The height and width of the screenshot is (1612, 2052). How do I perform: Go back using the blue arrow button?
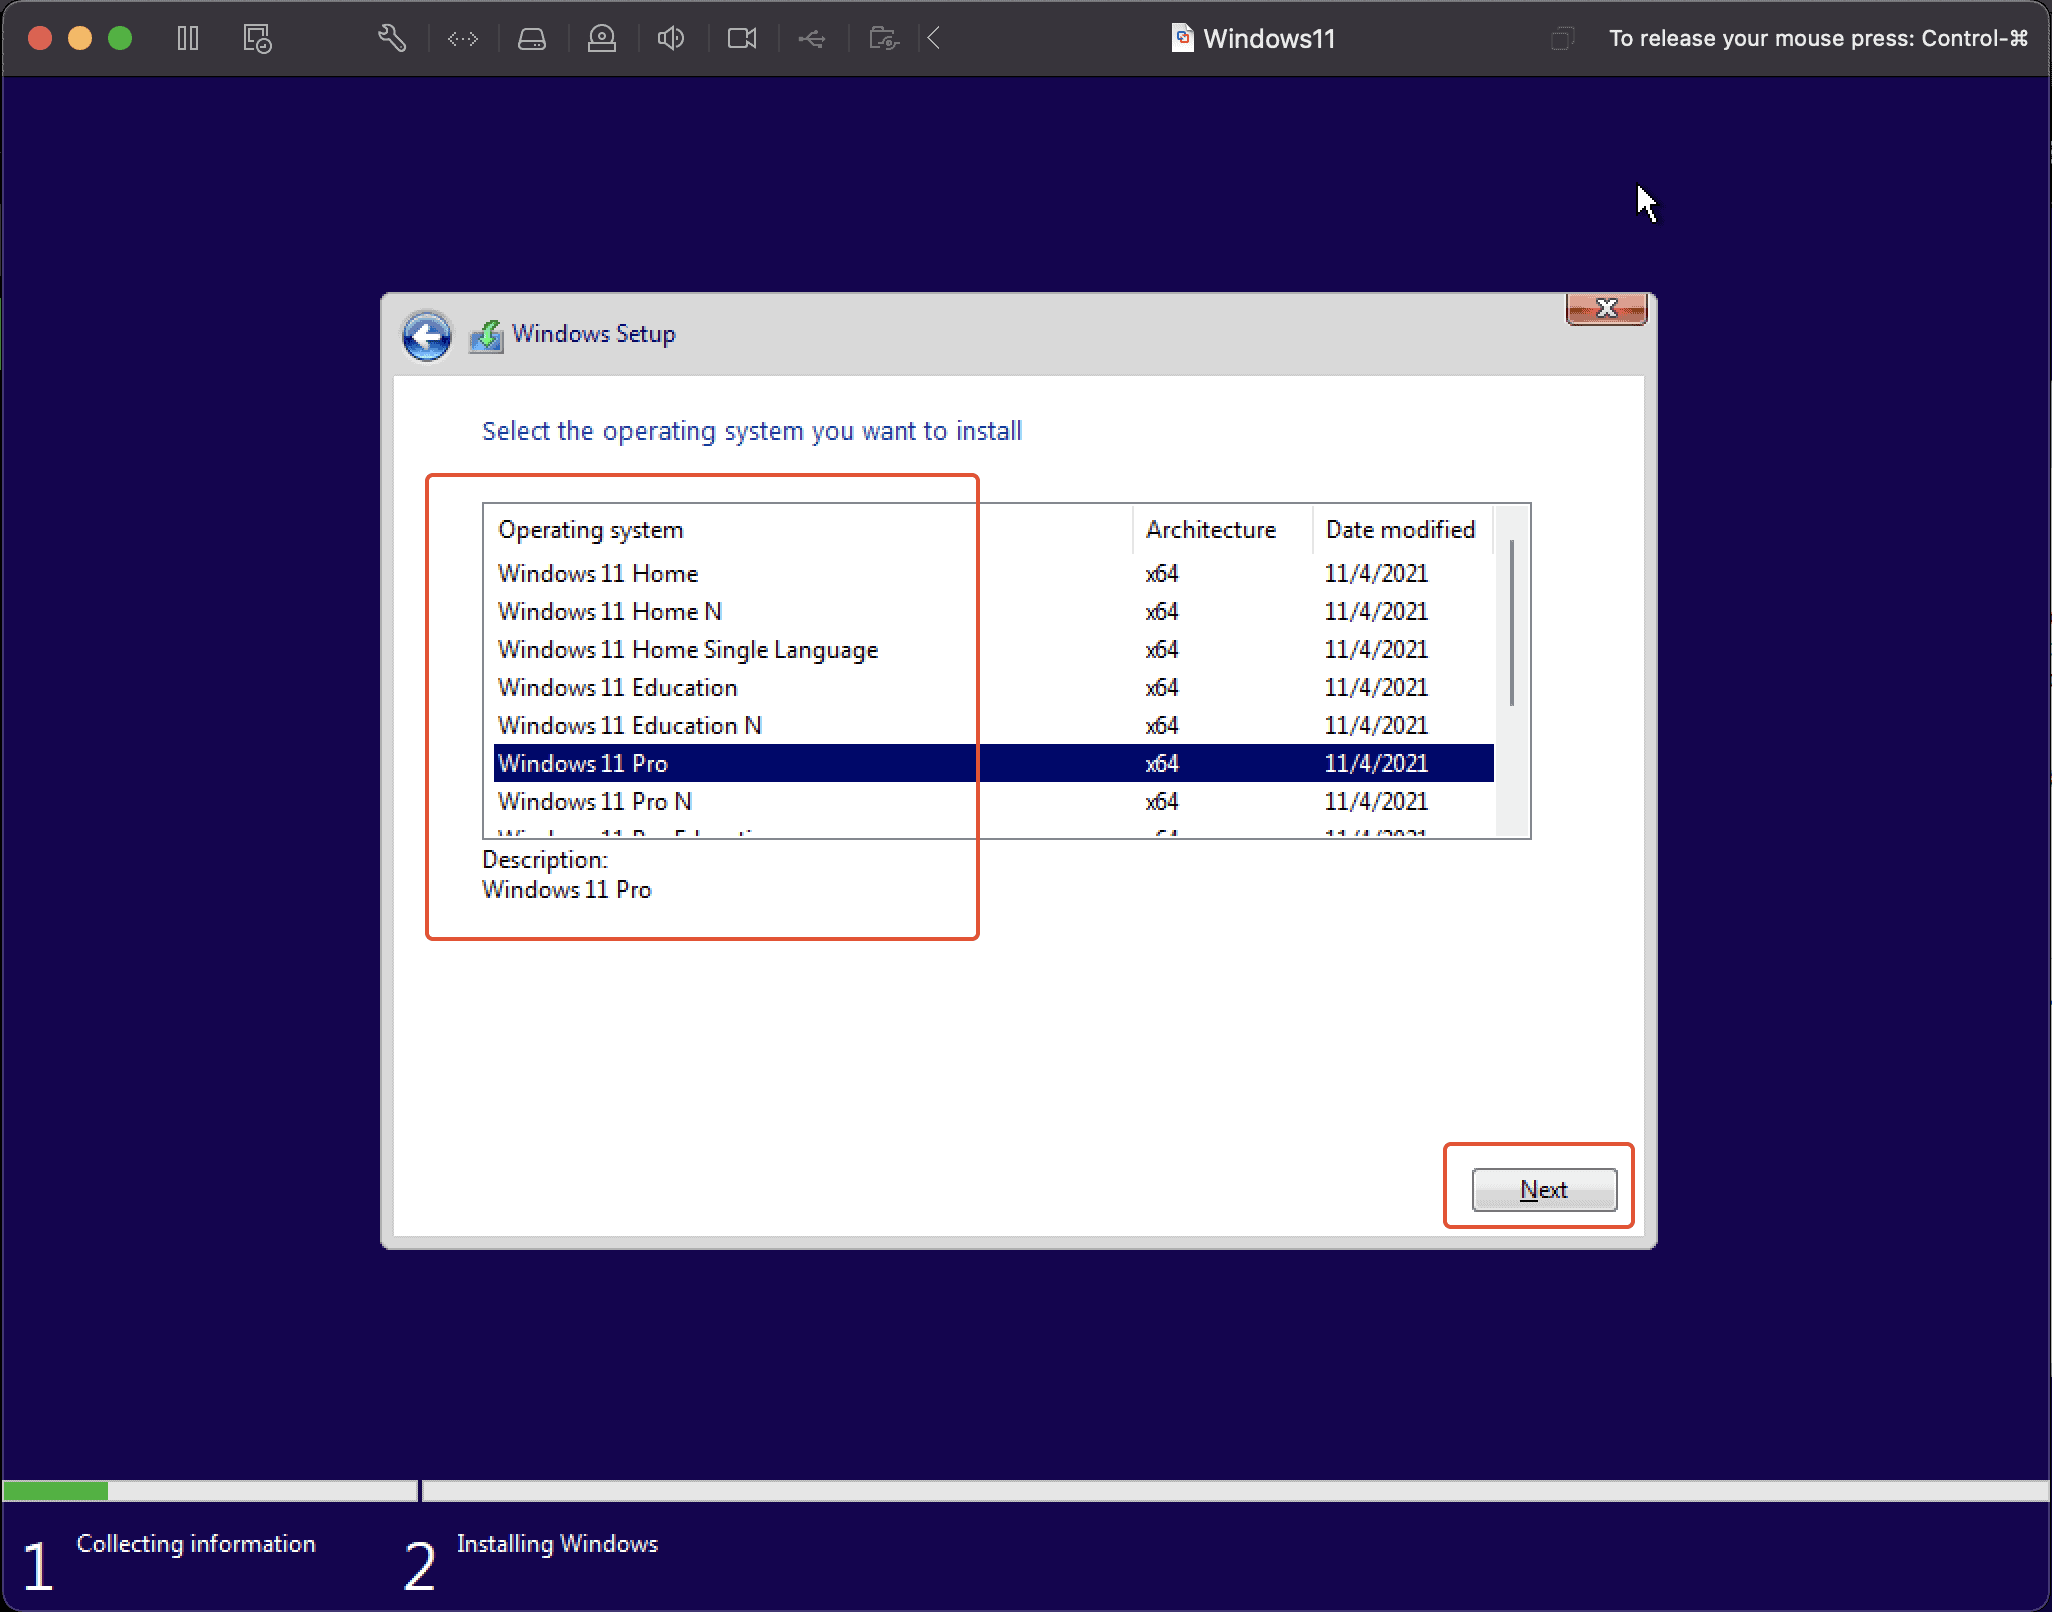tap(427, 336)
